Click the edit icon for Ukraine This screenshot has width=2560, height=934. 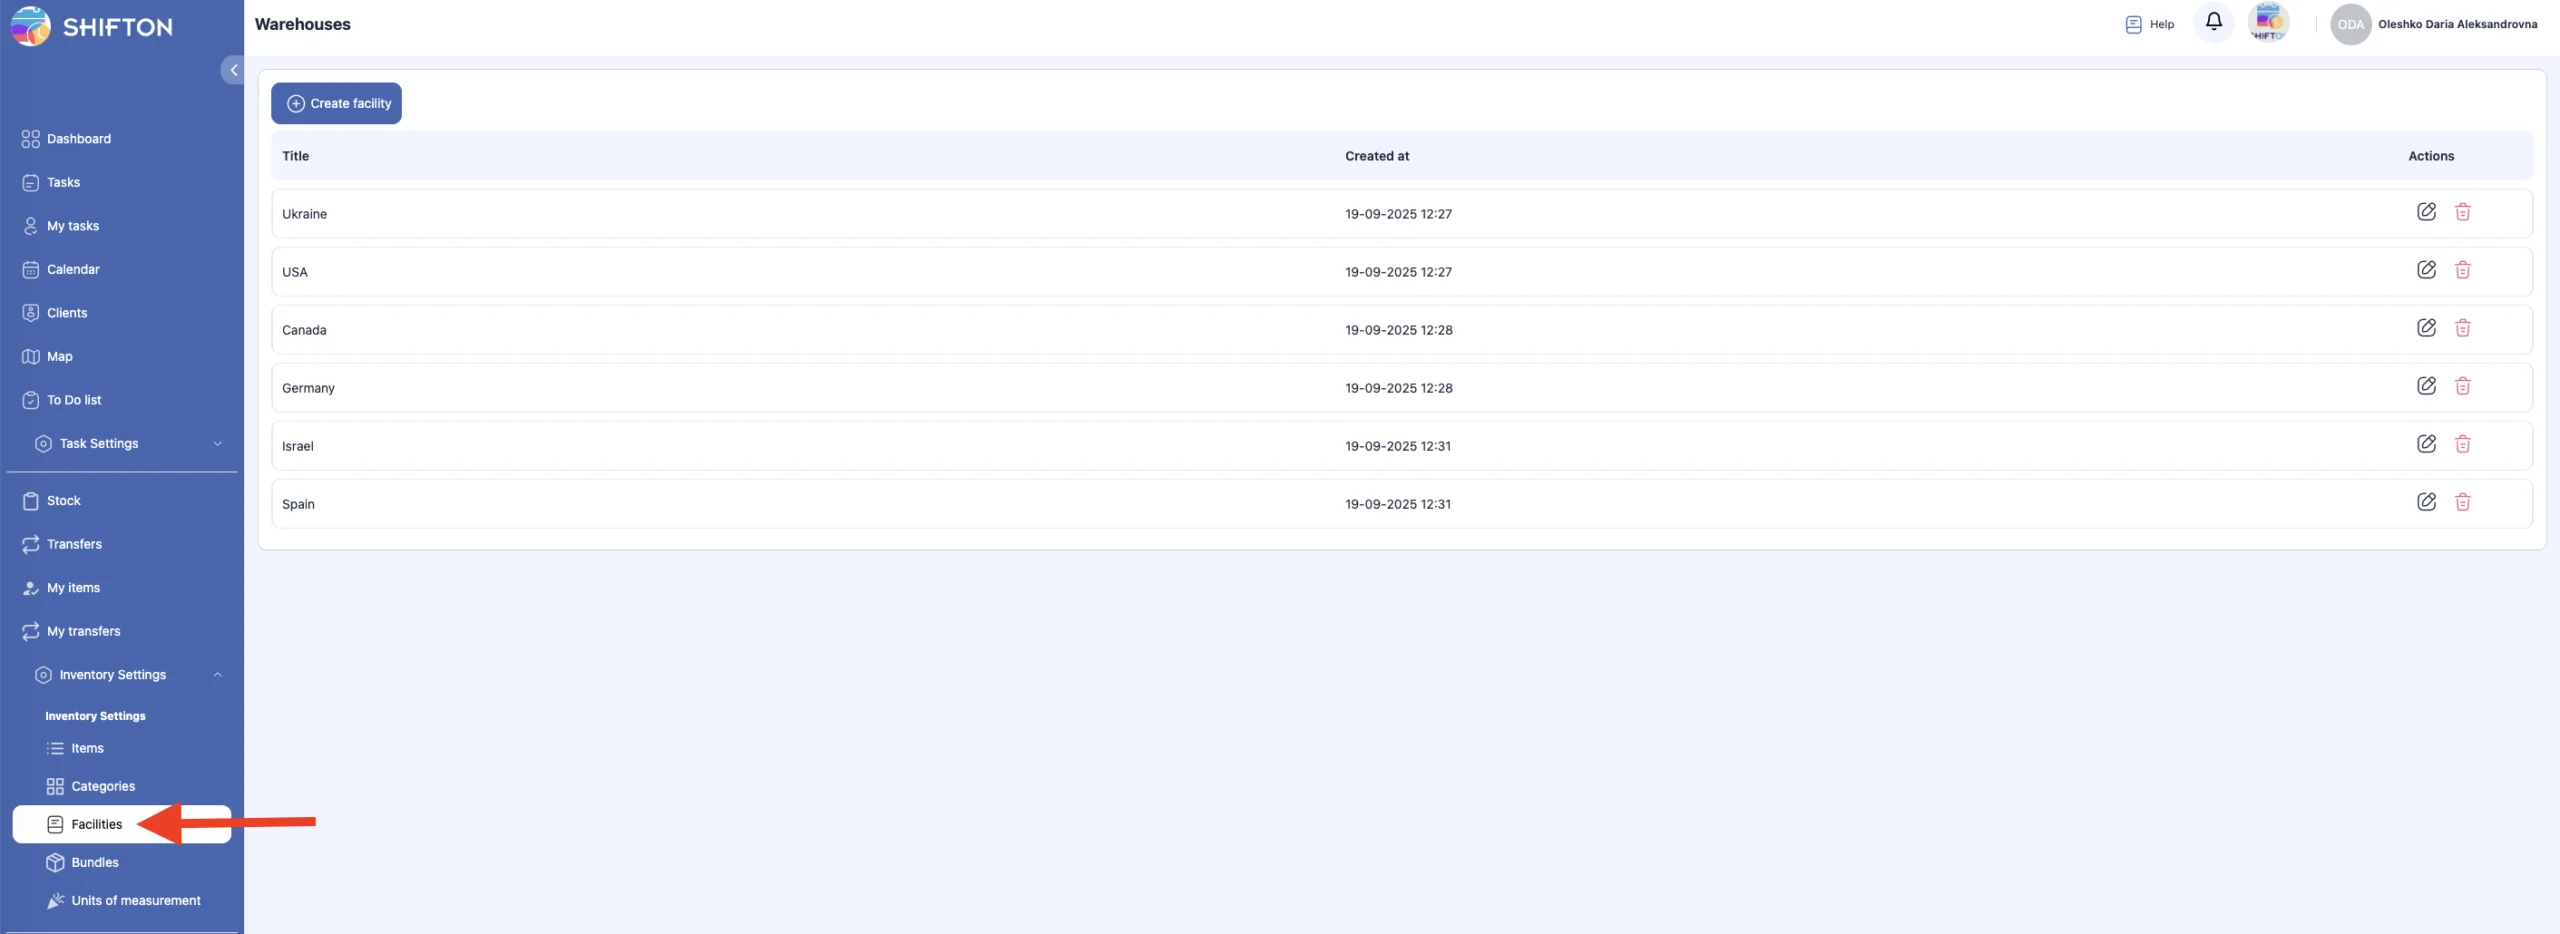pyautogui.click(x=2426, y=212)
